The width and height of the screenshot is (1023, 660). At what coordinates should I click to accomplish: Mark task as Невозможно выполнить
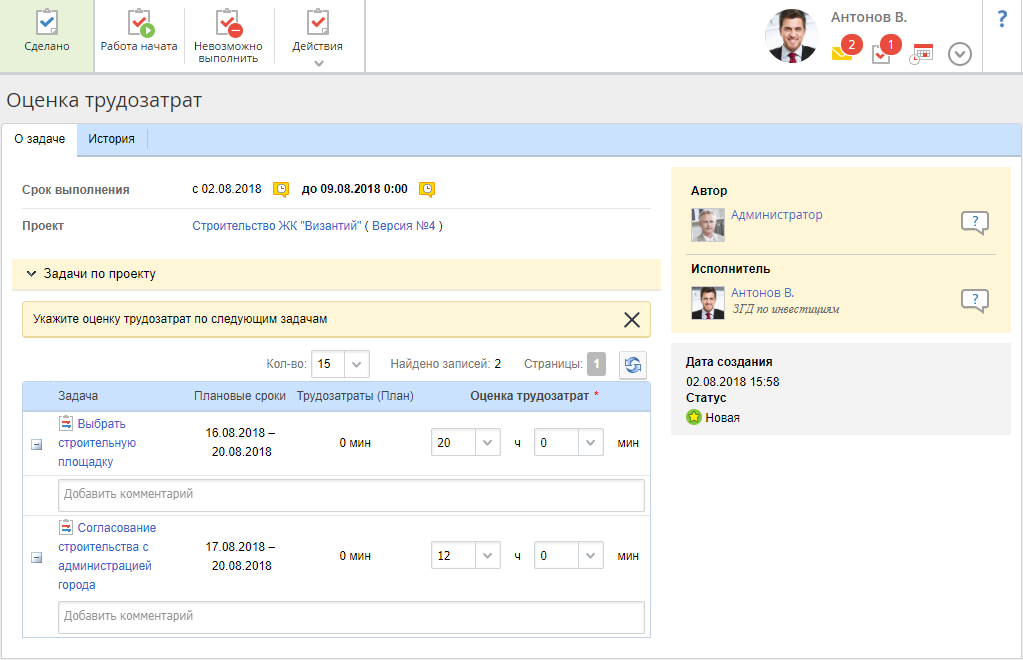(x=229, y=35)
